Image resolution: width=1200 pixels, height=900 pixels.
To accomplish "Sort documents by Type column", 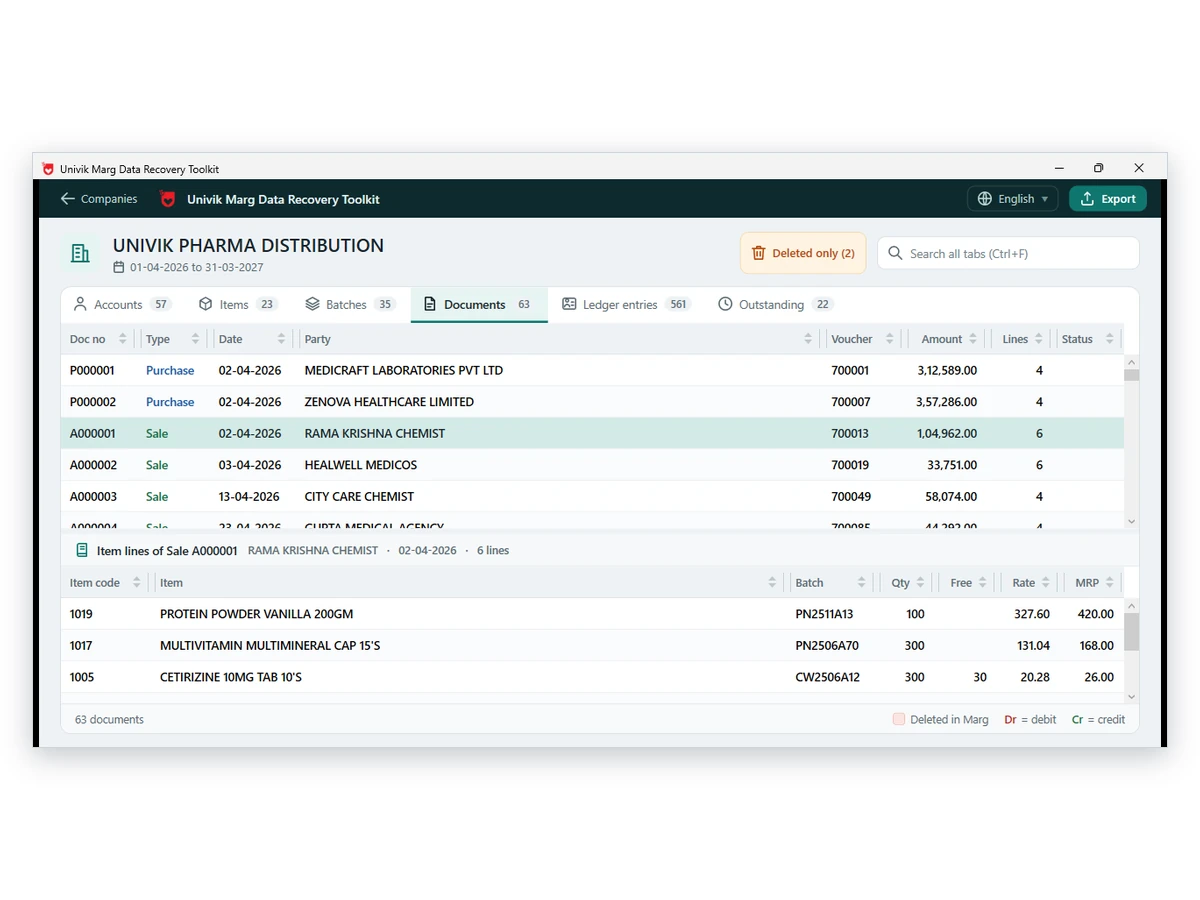I will tap(173, 339).
